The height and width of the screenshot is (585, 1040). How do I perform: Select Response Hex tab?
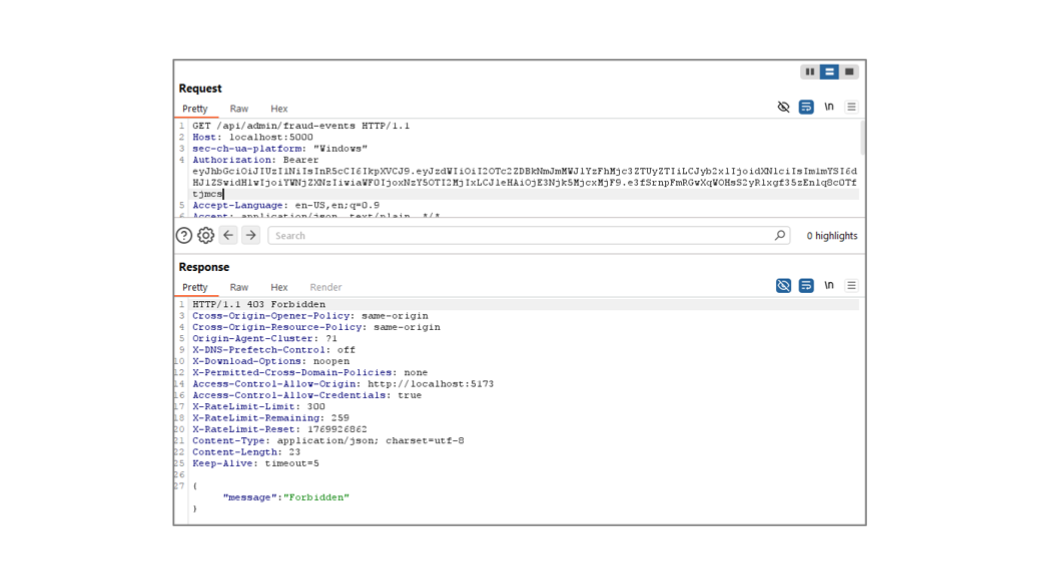pyautogui.click(x=279, y=287)
